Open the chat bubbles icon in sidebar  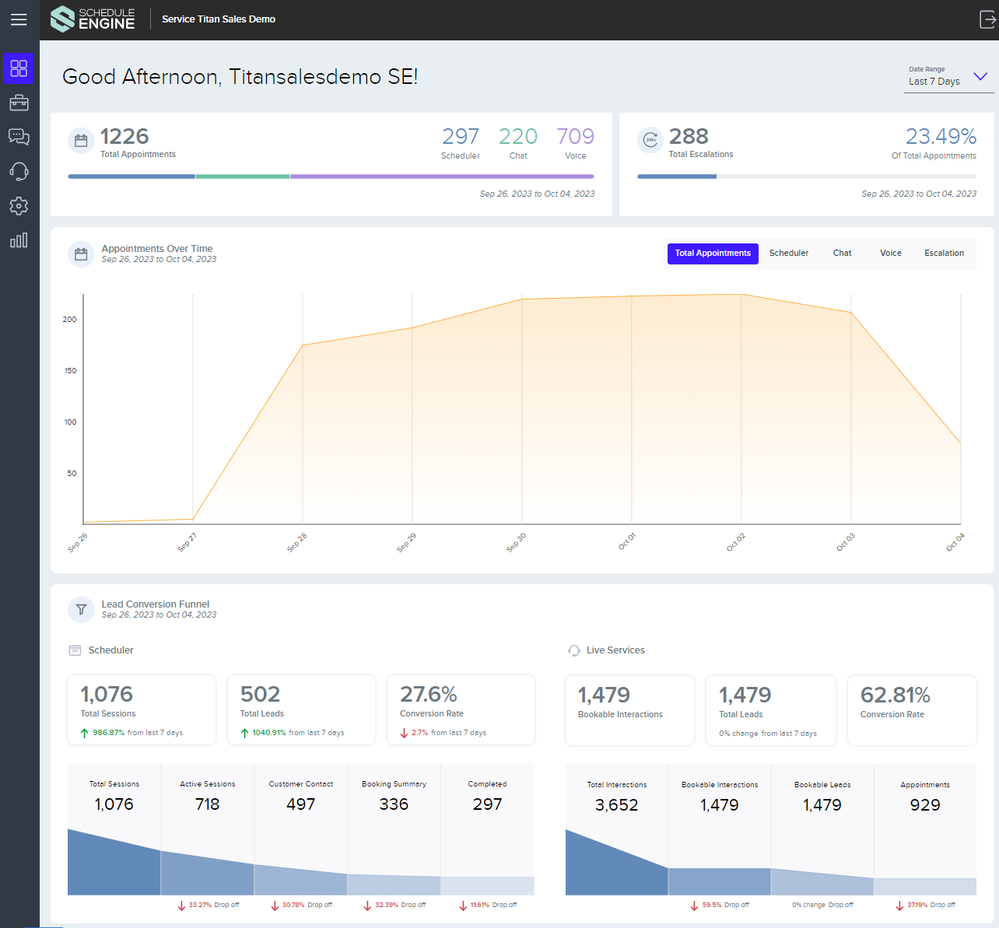click(18, 137)
